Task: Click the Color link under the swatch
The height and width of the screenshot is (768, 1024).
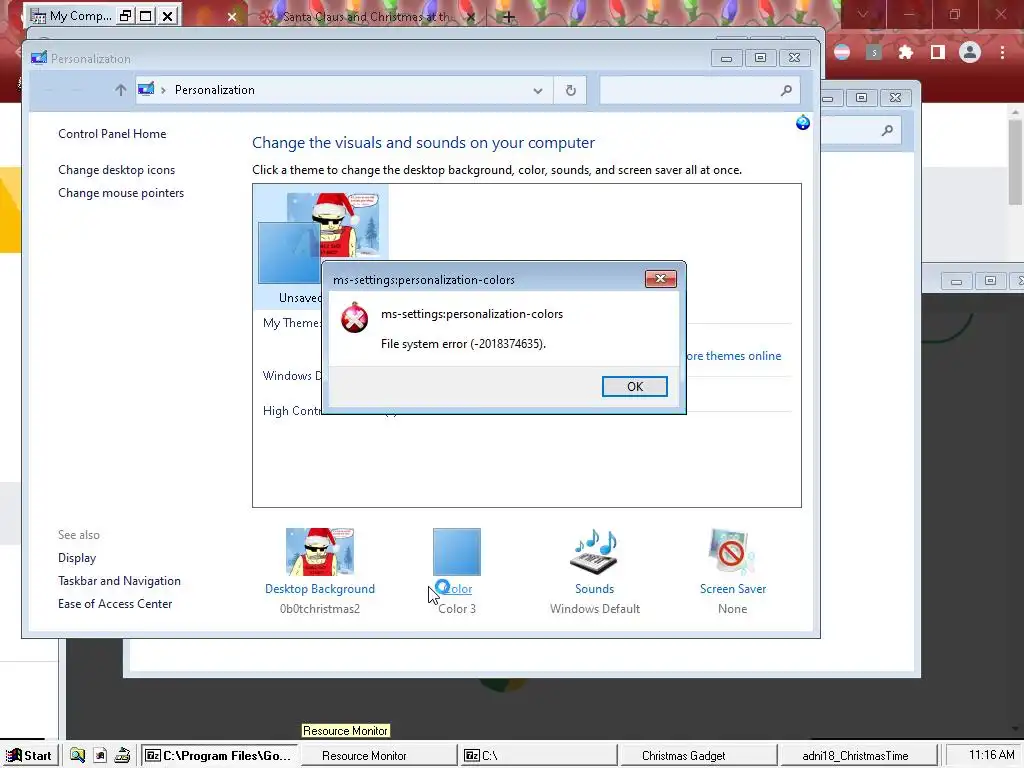Action: point(456,589)
